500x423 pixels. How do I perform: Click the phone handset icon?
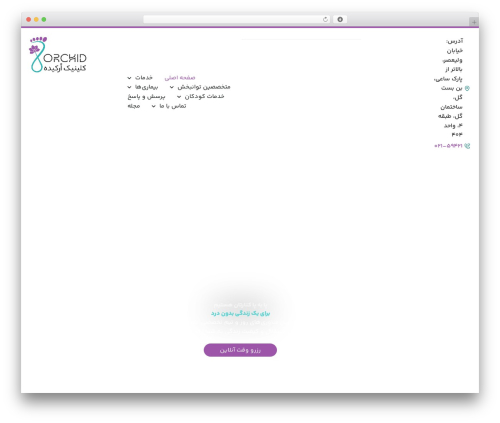coord(467,146)
